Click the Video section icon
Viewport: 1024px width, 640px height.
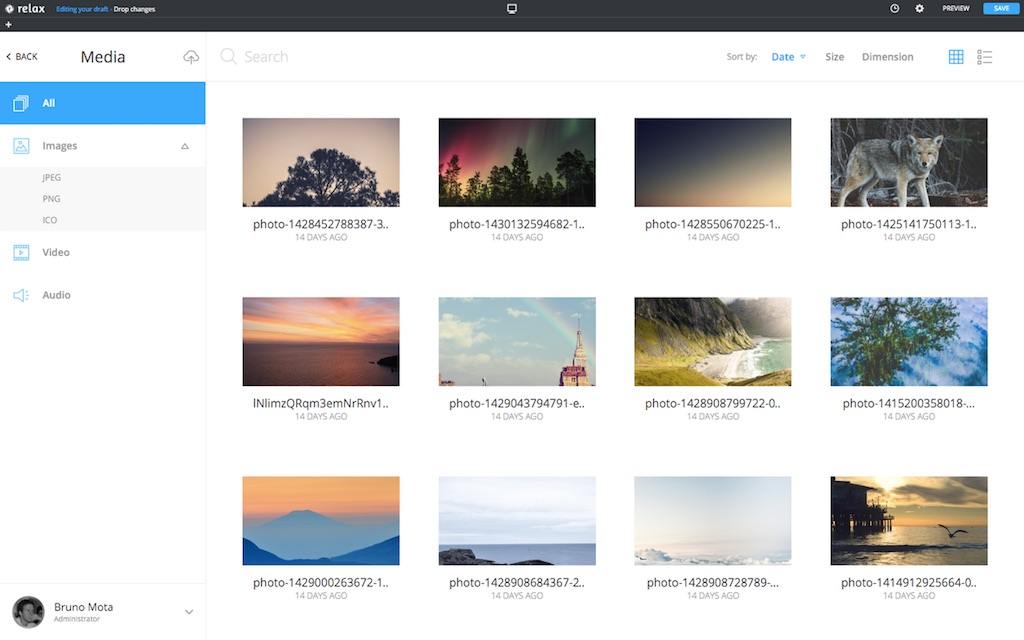21,252
